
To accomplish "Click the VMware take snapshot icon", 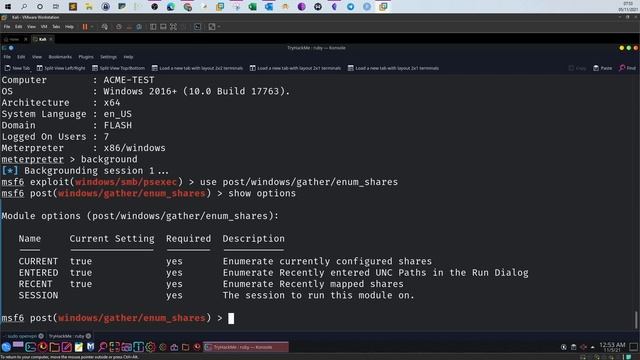I will click(x=119, y=27).
